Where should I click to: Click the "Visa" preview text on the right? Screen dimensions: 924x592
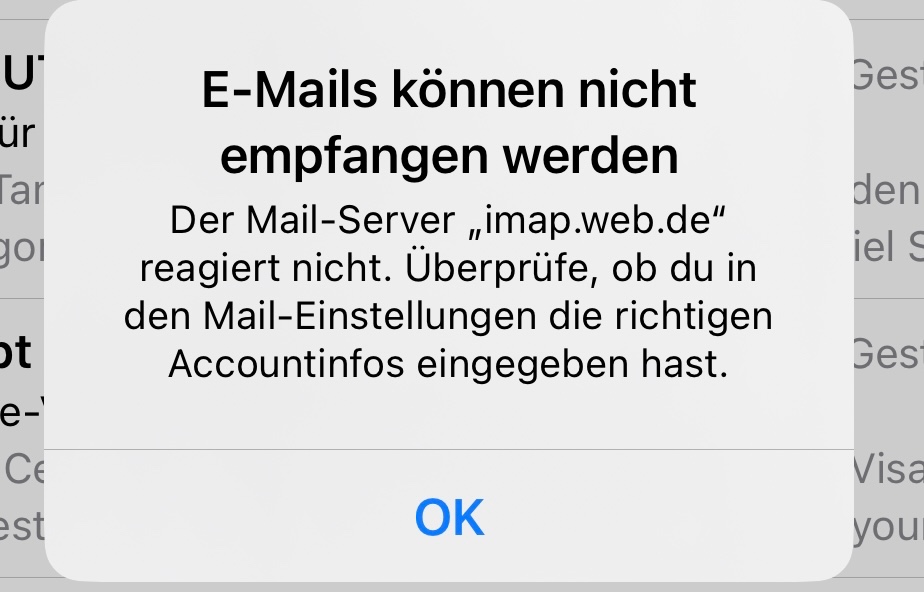coord(888,469)
